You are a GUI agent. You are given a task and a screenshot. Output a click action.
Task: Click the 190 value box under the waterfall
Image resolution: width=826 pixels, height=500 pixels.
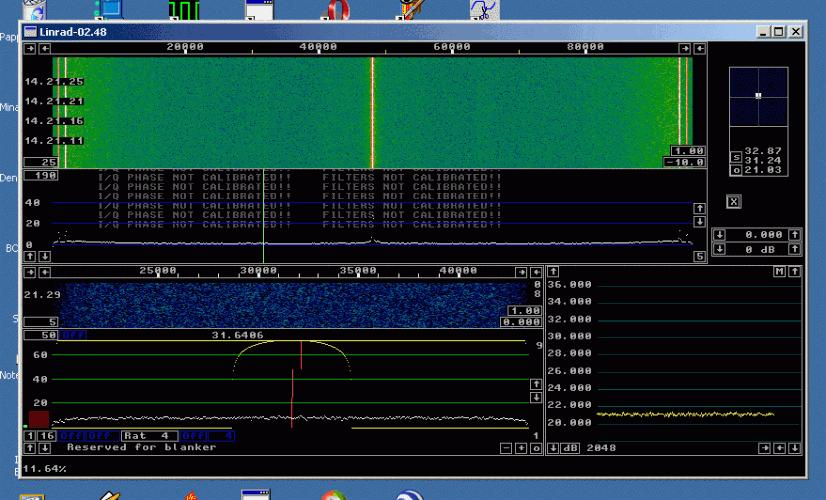pyautogui.click(x=40, y=175)
